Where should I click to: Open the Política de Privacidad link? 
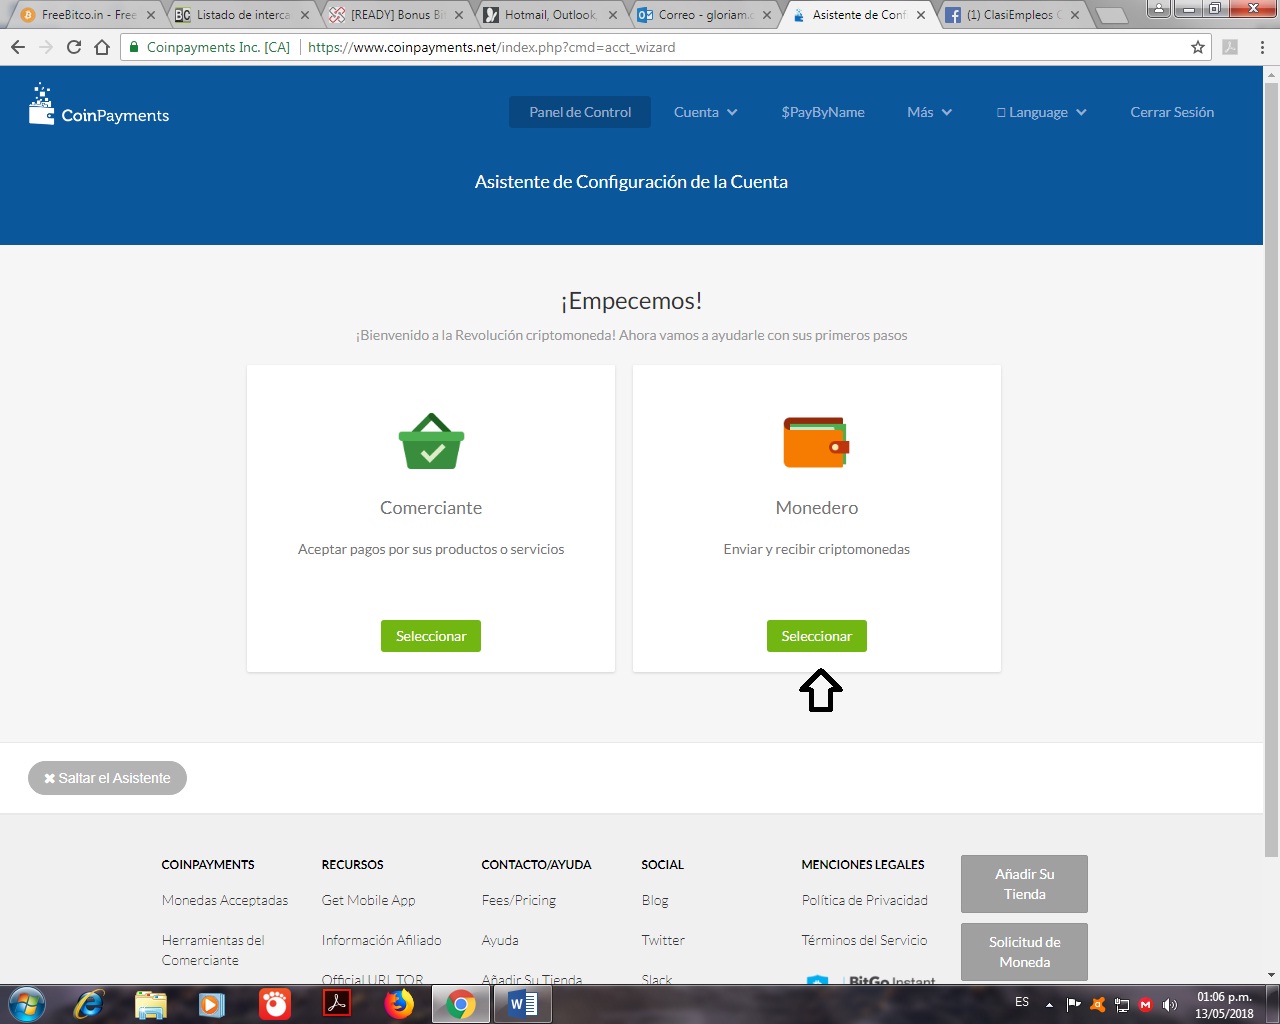pyautogui.click(x=865, y=900)
